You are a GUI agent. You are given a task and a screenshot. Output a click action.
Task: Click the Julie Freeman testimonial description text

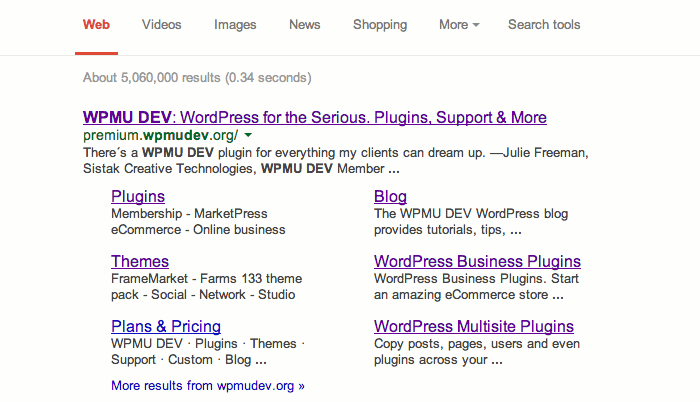tap(336, 161)
